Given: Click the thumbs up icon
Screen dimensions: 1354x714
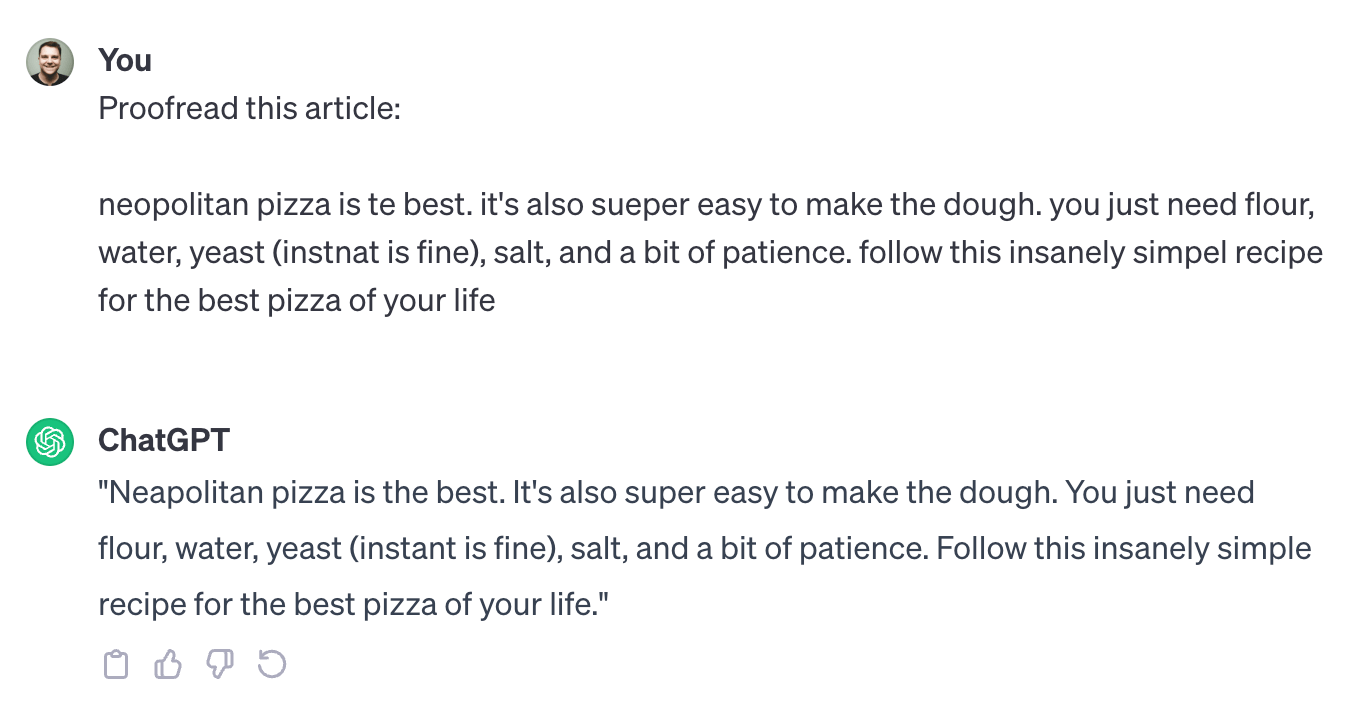Looking at the screenshot, I should pos(168,664).
